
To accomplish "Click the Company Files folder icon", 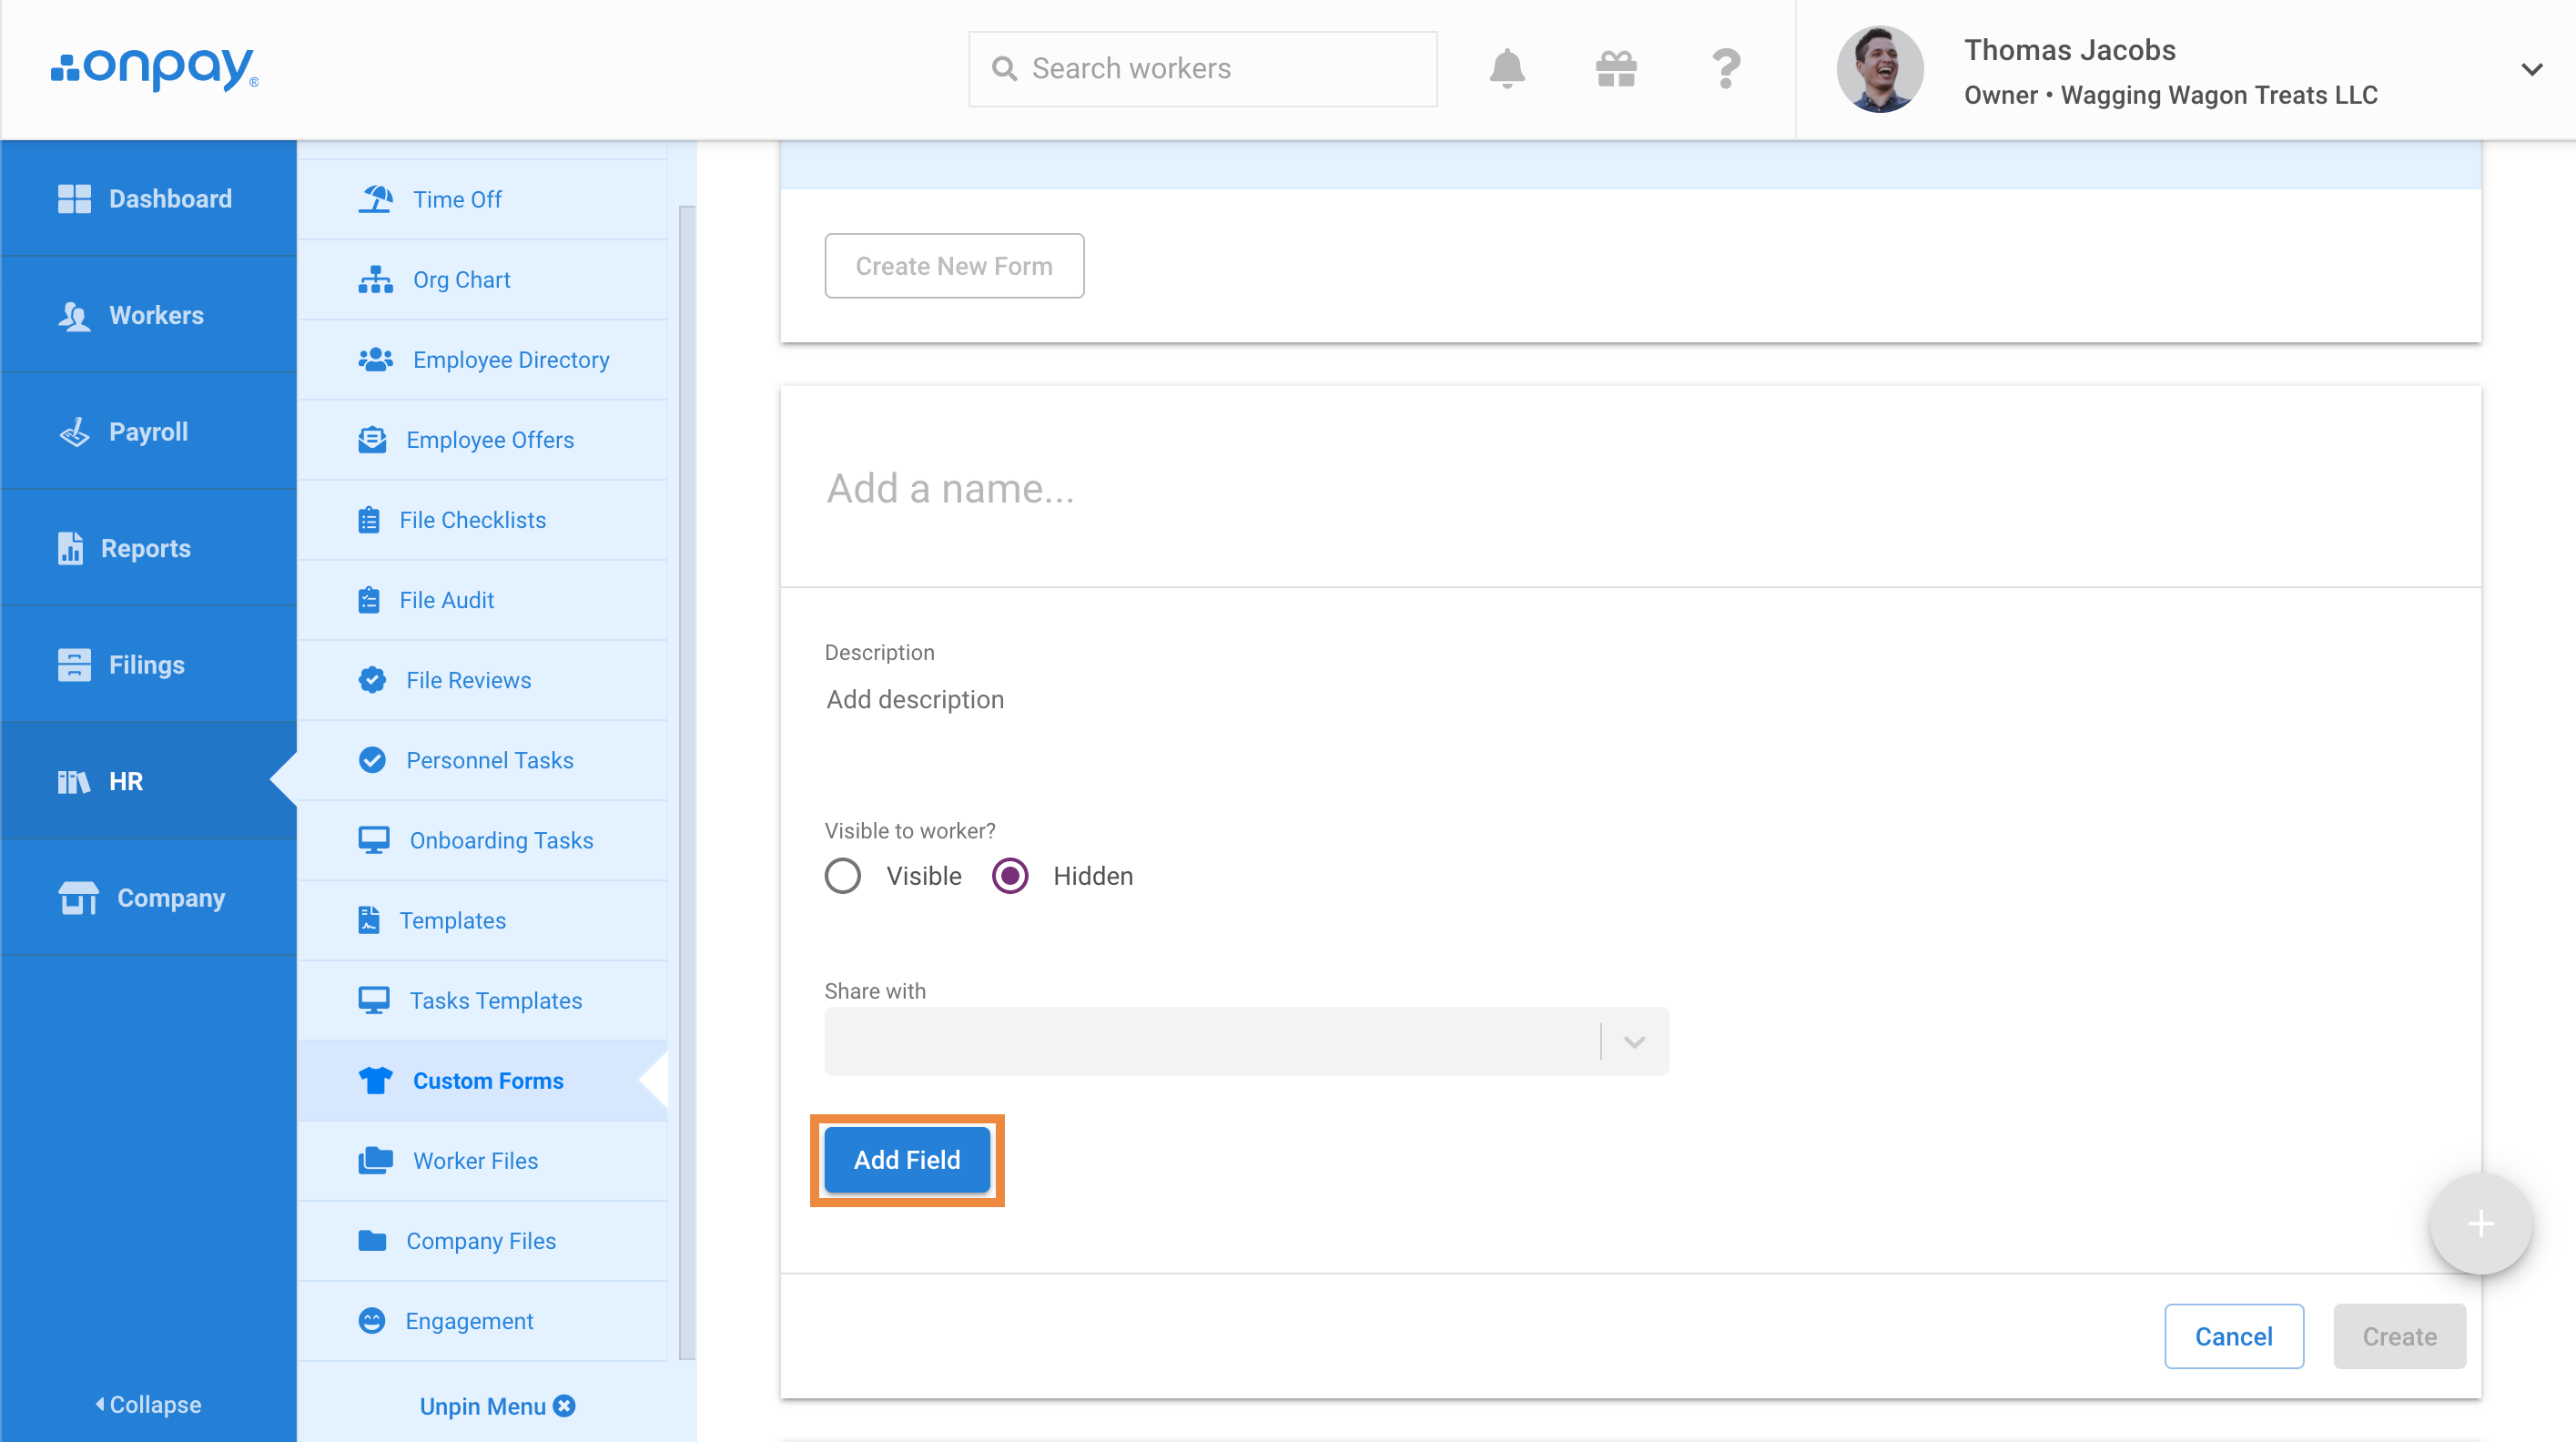I will coord(372,1241).
